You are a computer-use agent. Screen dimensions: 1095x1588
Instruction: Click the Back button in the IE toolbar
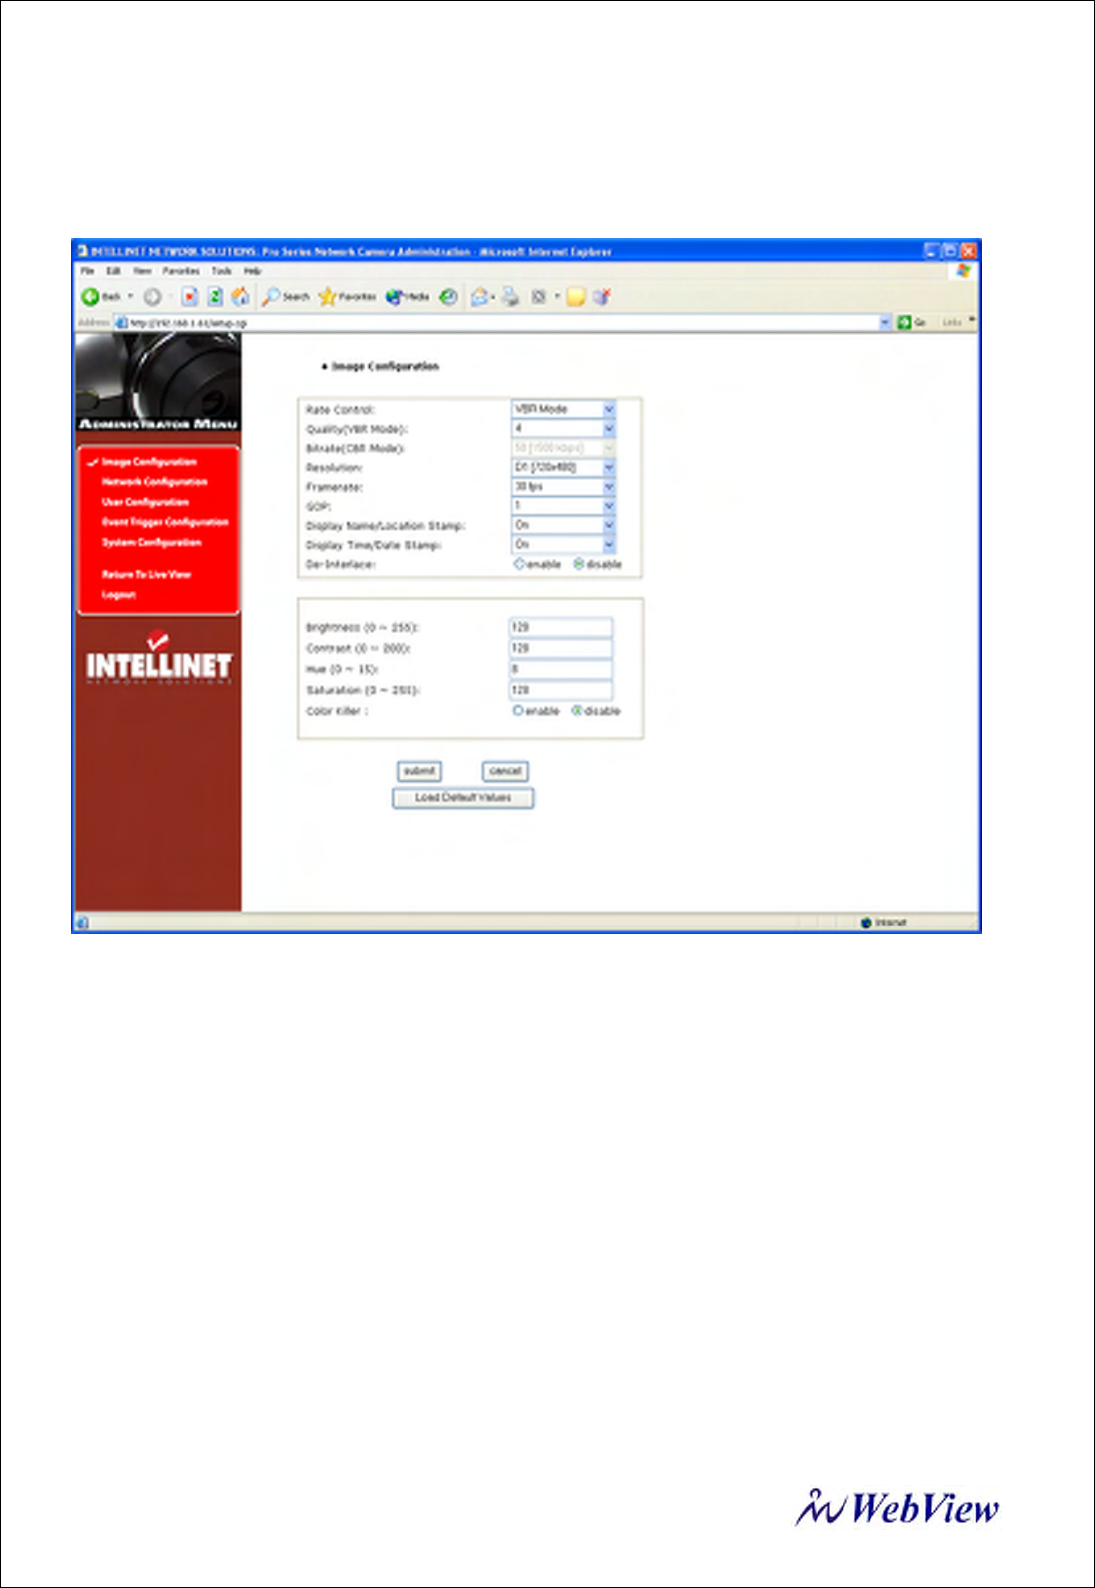tap(100, 297)
